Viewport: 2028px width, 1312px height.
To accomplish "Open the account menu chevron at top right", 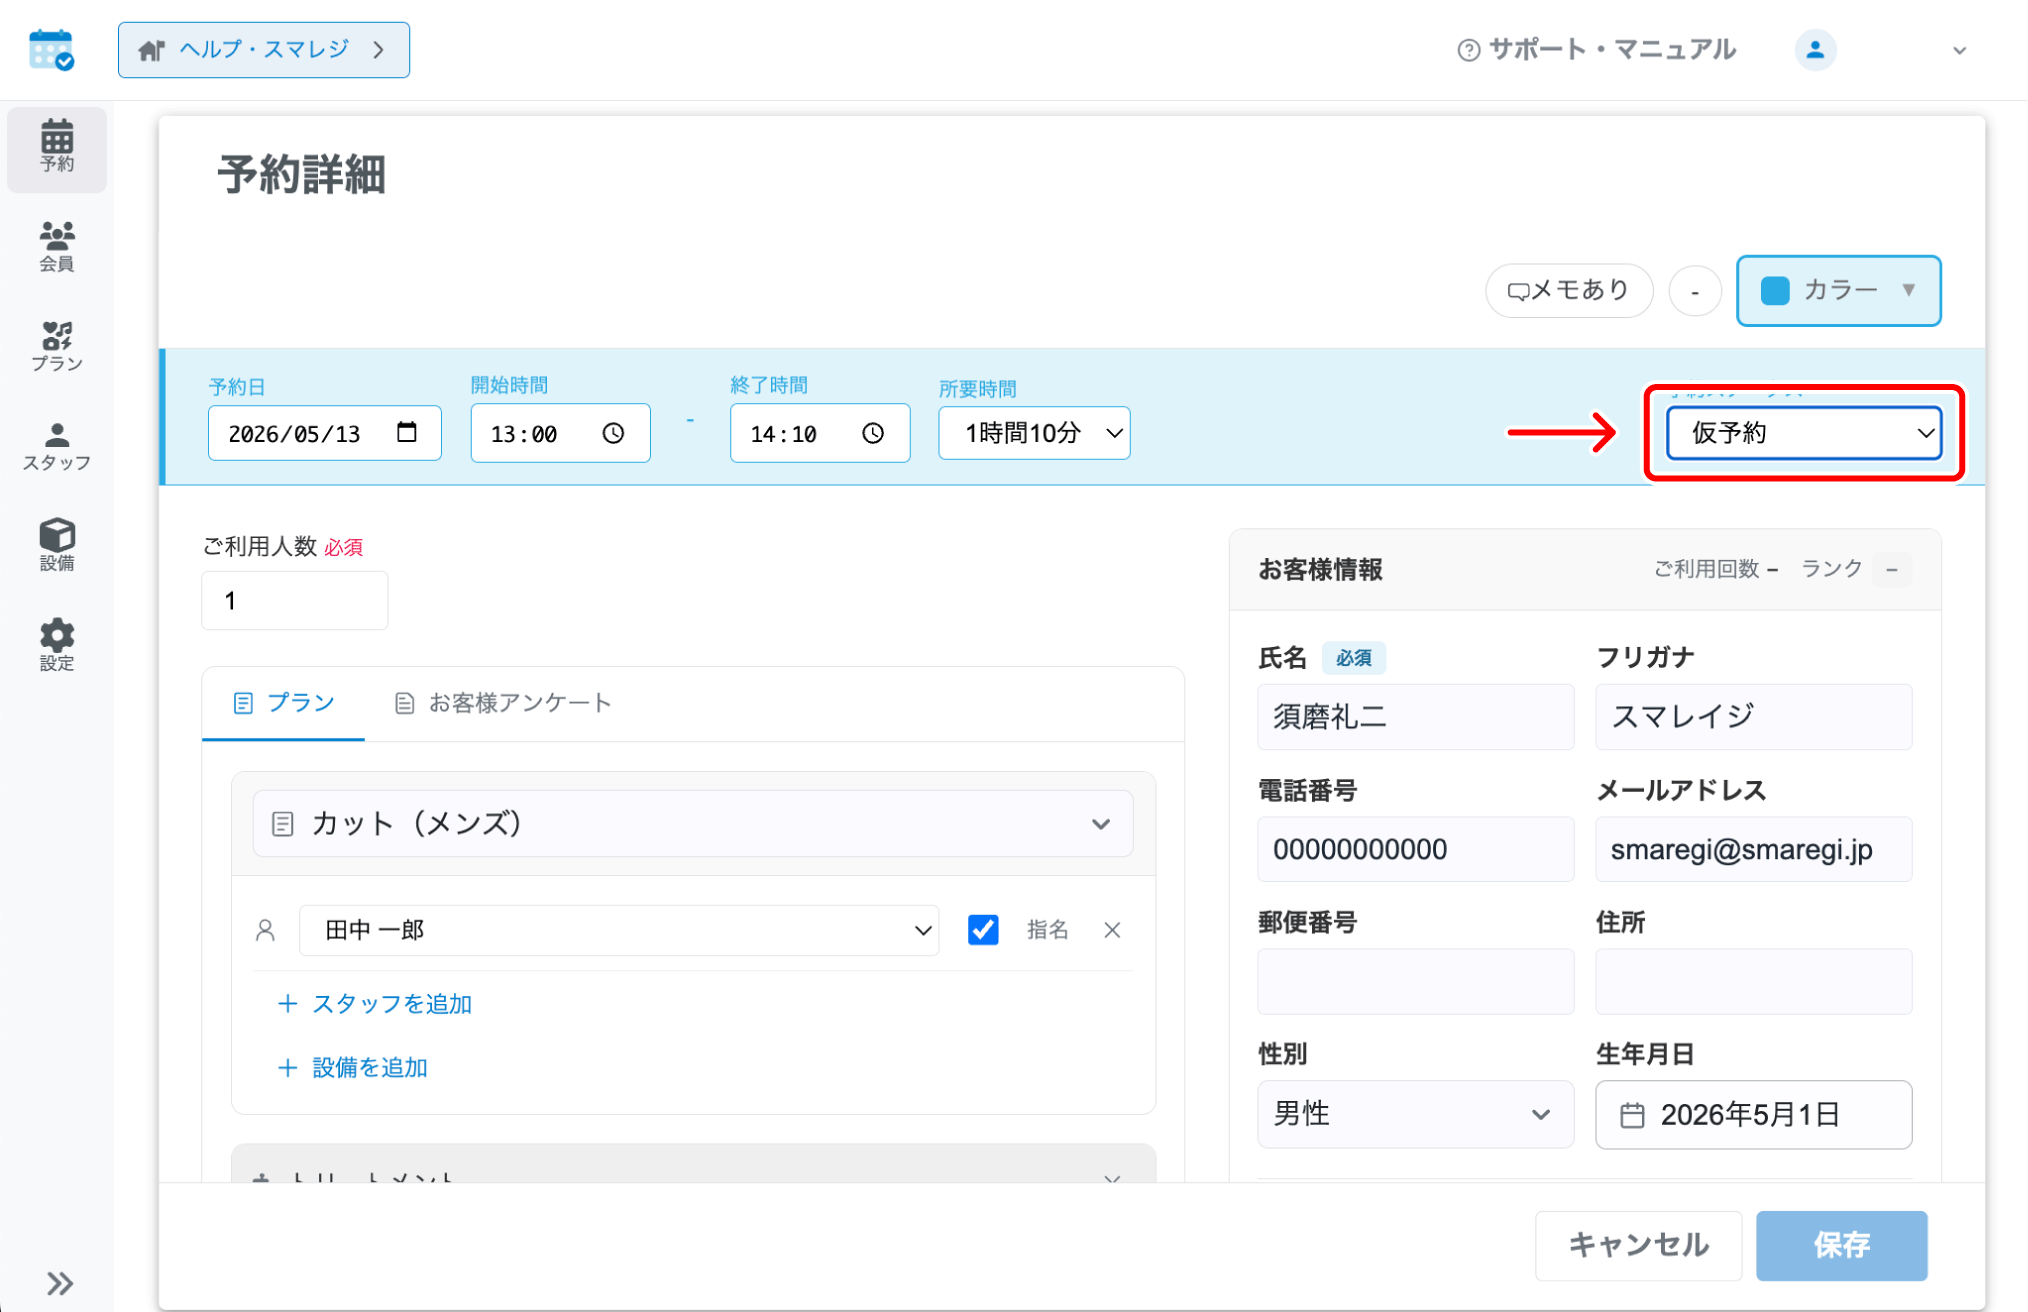I will 1959,50.
